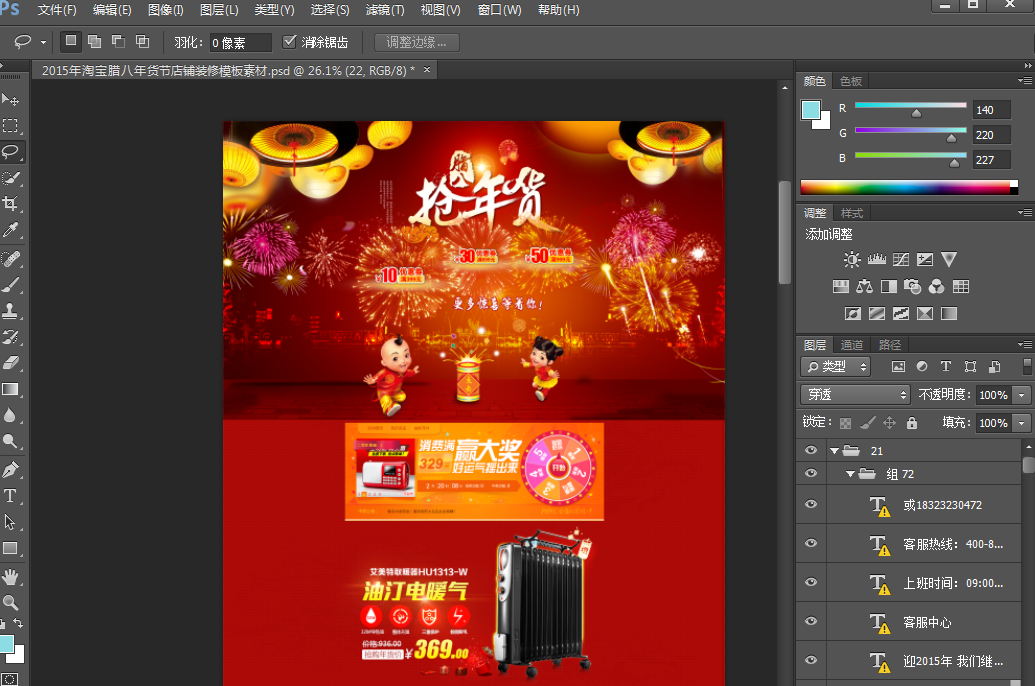The height and width of the screenshot is (686, 1035).
Task: Add a Curves adjustment
Action: pyautogui.click(x=901, y=259)
